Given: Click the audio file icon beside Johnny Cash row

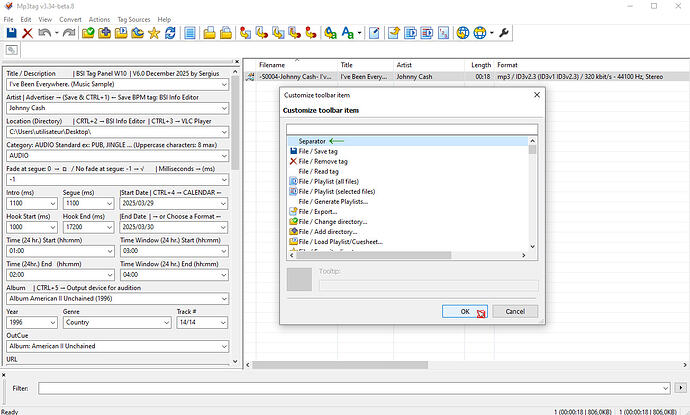Looking at the screenshot, I should pos(250,77).
